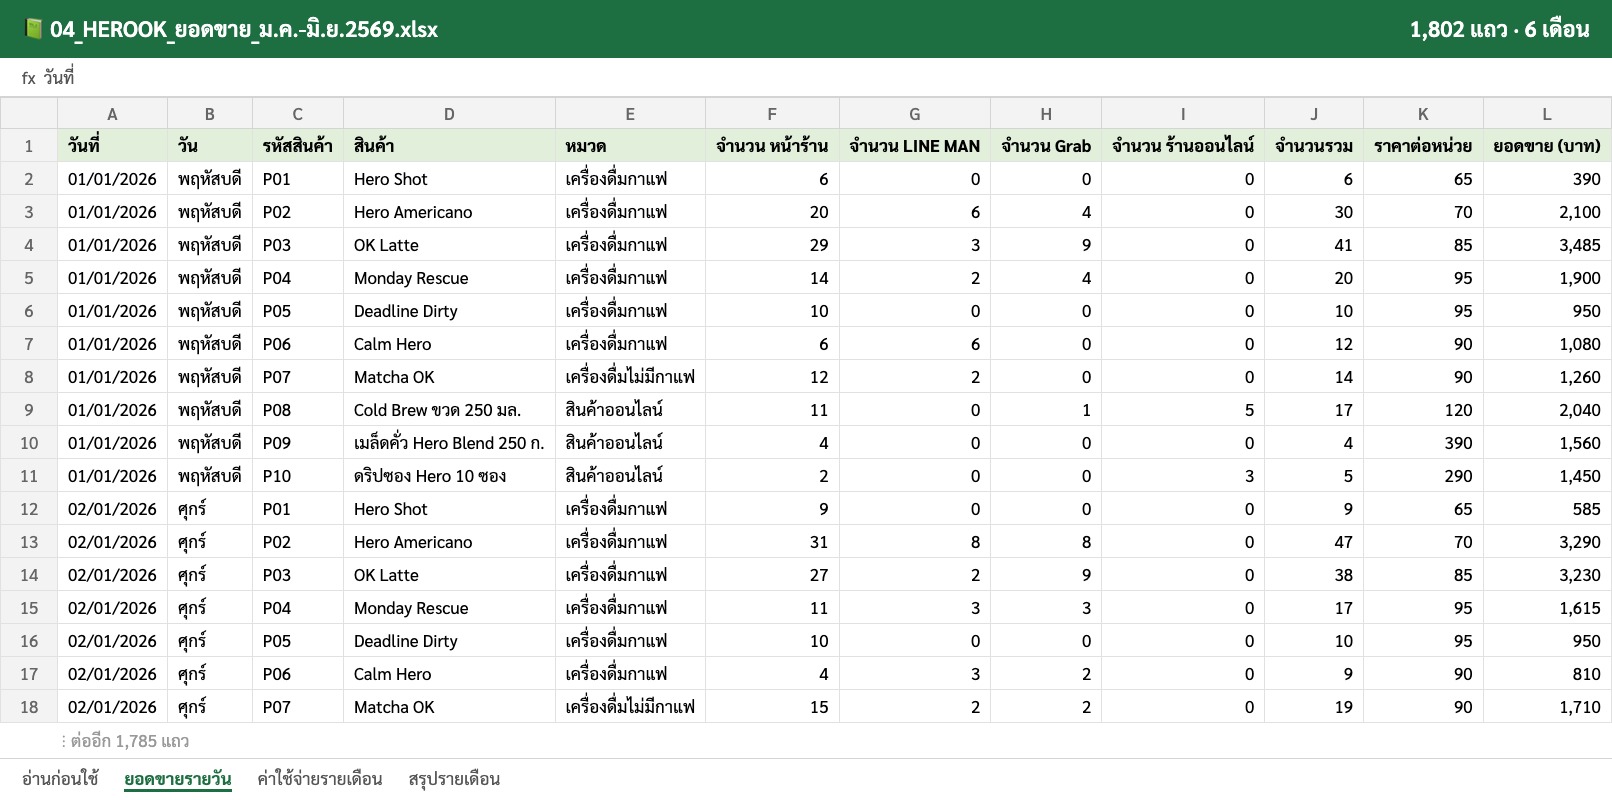
Task: Click the จำนวน Grab header cell
Action: pos(1046,146)
